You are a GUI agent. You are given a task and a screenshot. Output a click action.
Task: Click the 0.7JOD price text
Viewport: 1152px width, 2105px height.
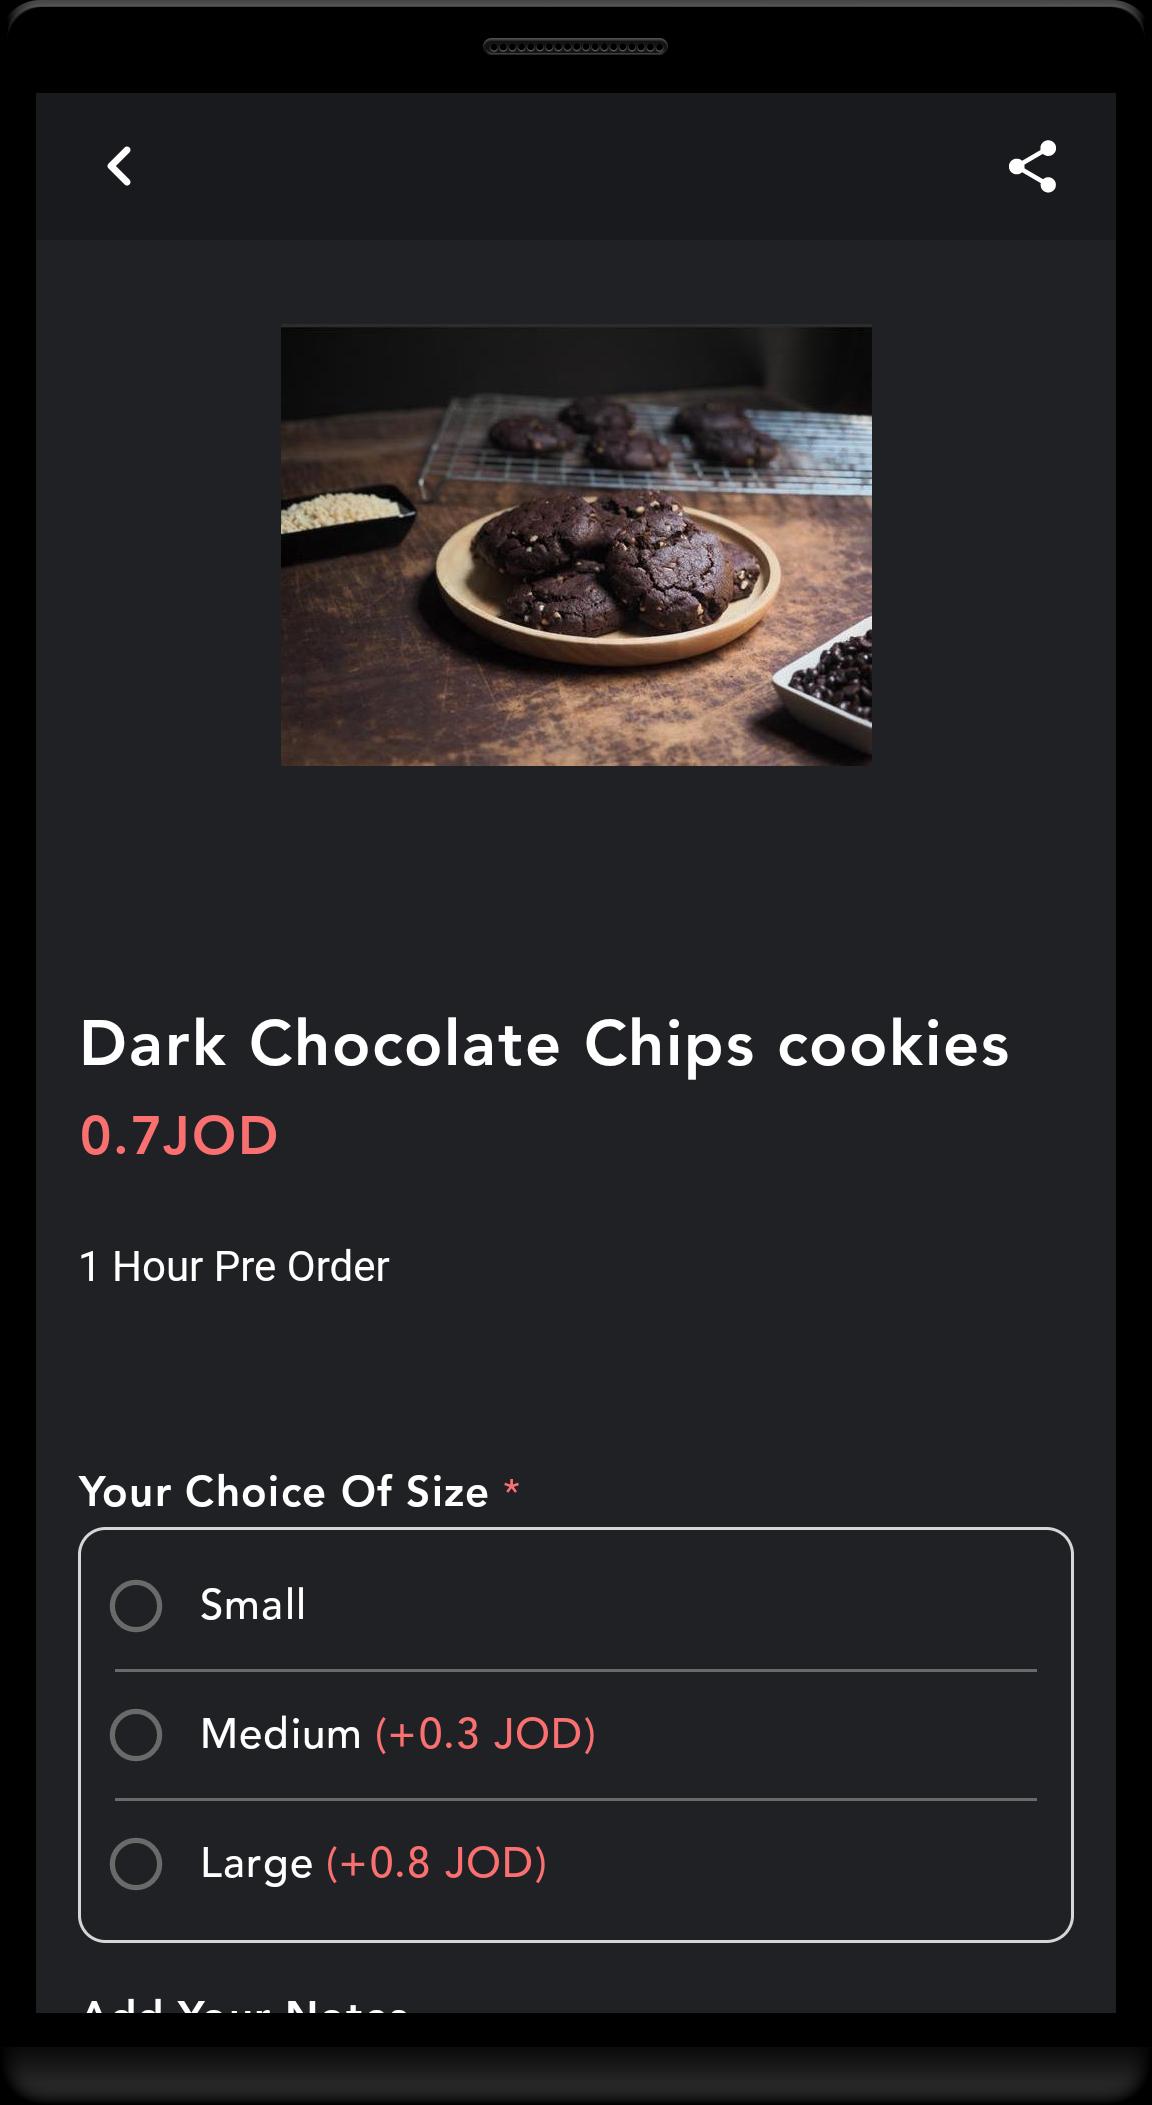point(179,1136)
